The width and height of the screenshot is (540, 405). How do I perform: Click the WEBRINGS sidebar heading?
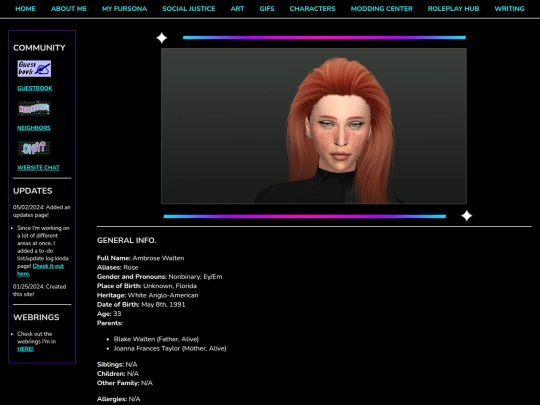click(x=36, y=317)
